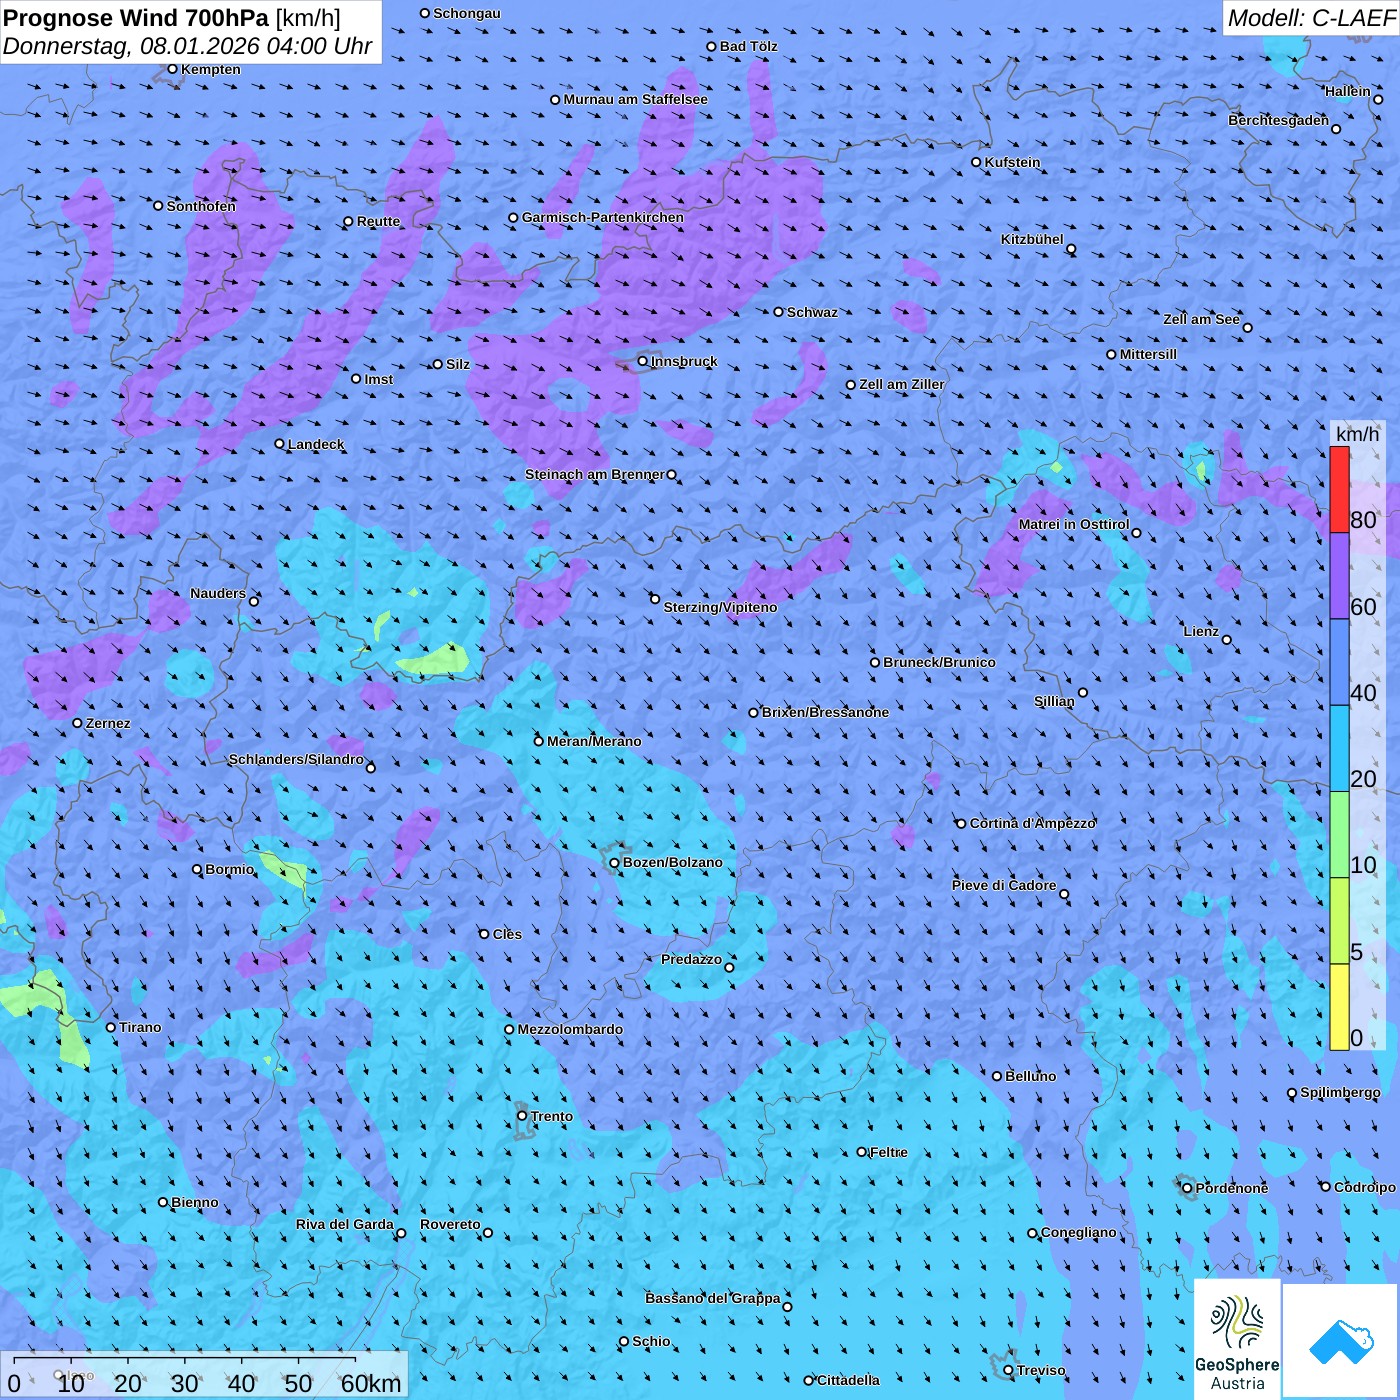Click the GeoSphere Austria logo
Image resolution: width=1400 pixels, height=1400 pixels.
(x=1237, y=1338)
